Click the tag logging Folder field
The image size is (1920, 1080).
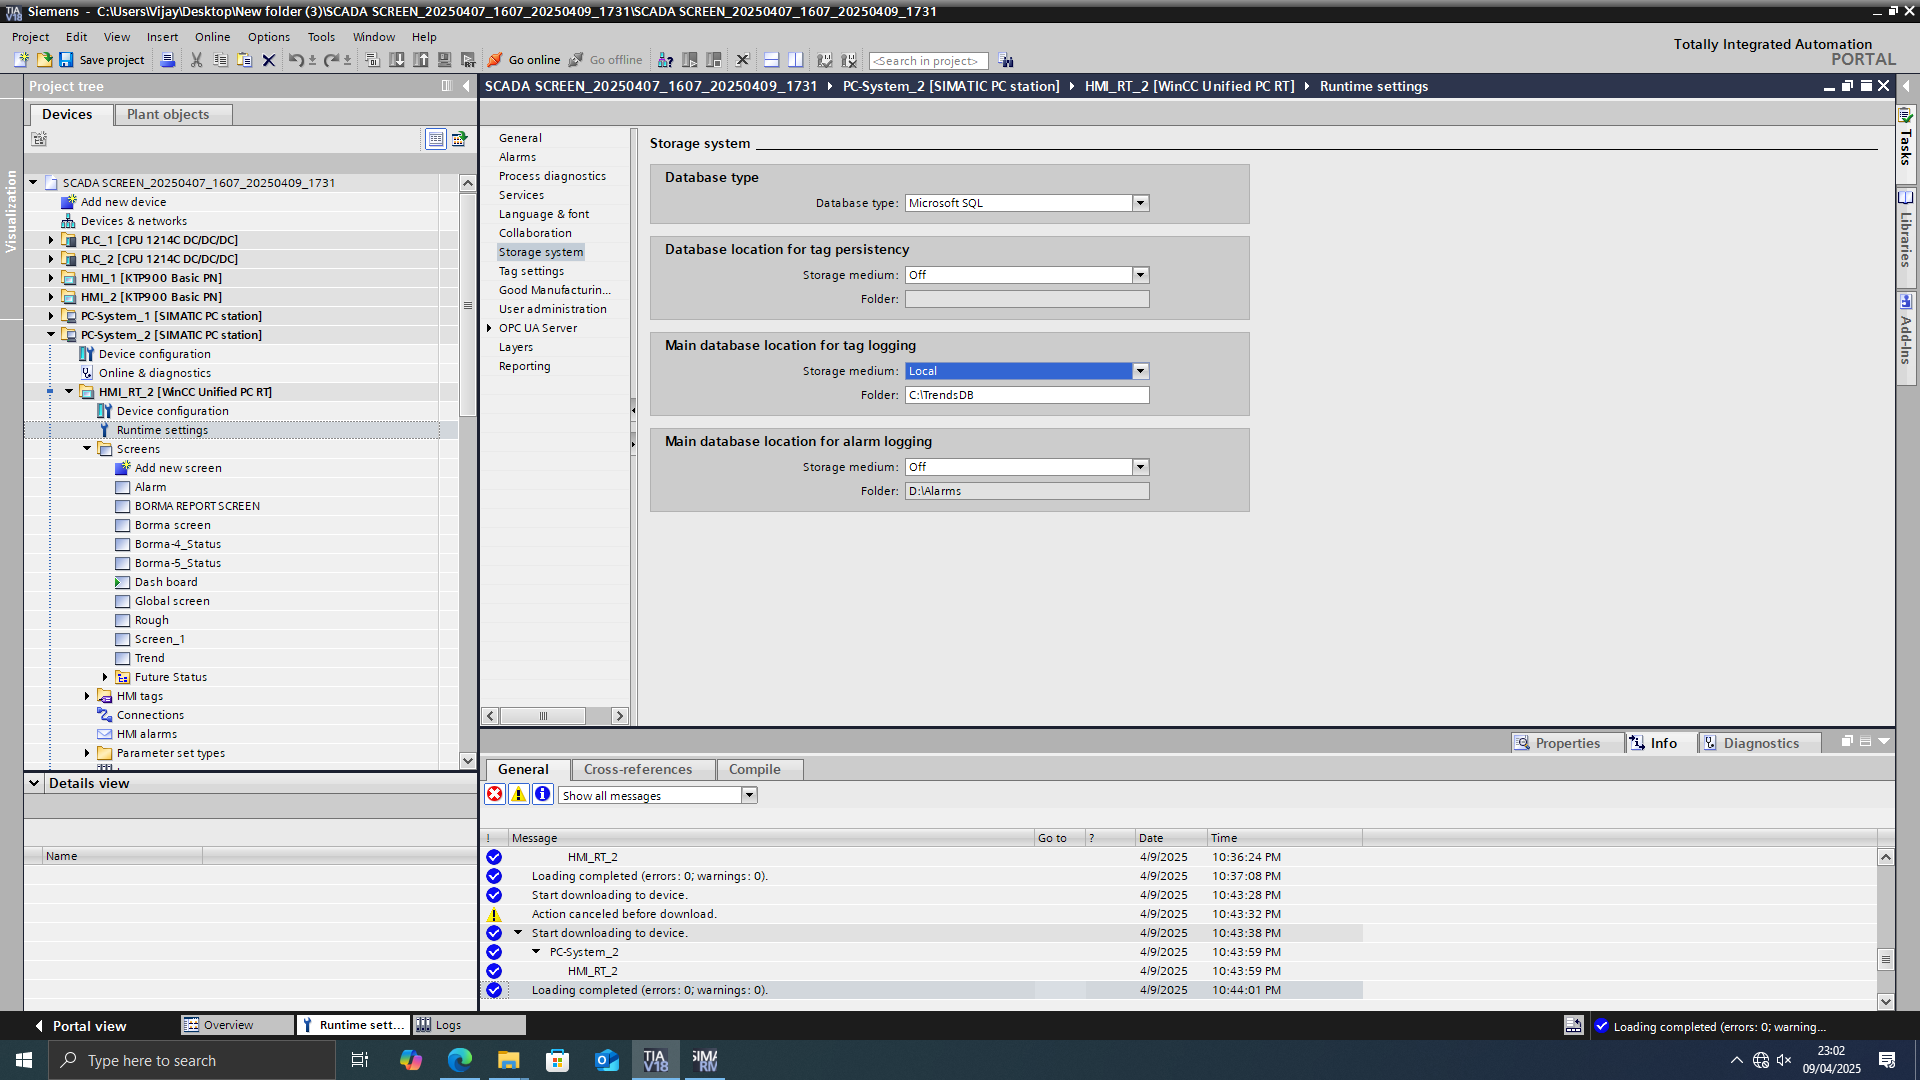1027,395
